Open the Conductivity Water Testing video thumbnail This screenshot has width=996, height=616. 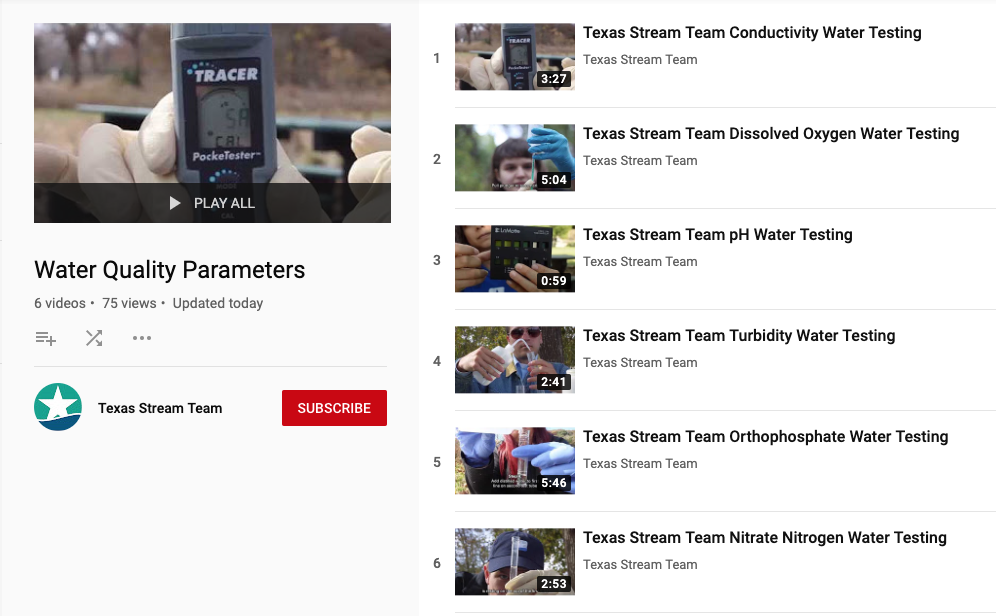coord(514,56)
